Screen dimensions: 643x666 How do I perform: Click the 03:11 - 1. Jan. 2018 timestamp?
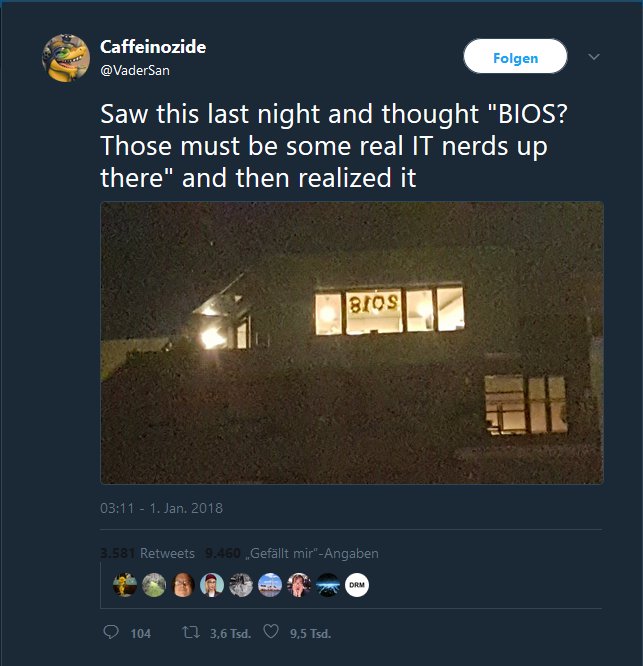[161, 508]
